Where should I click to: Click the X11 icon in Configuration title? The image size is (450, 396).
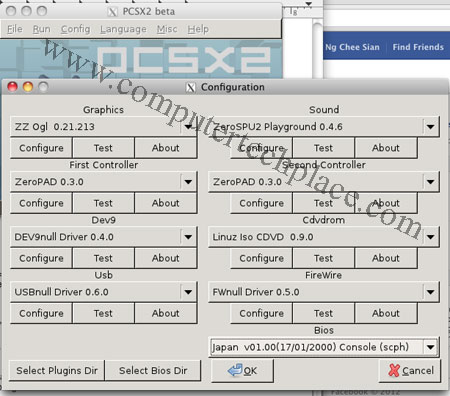click(190, 88)
